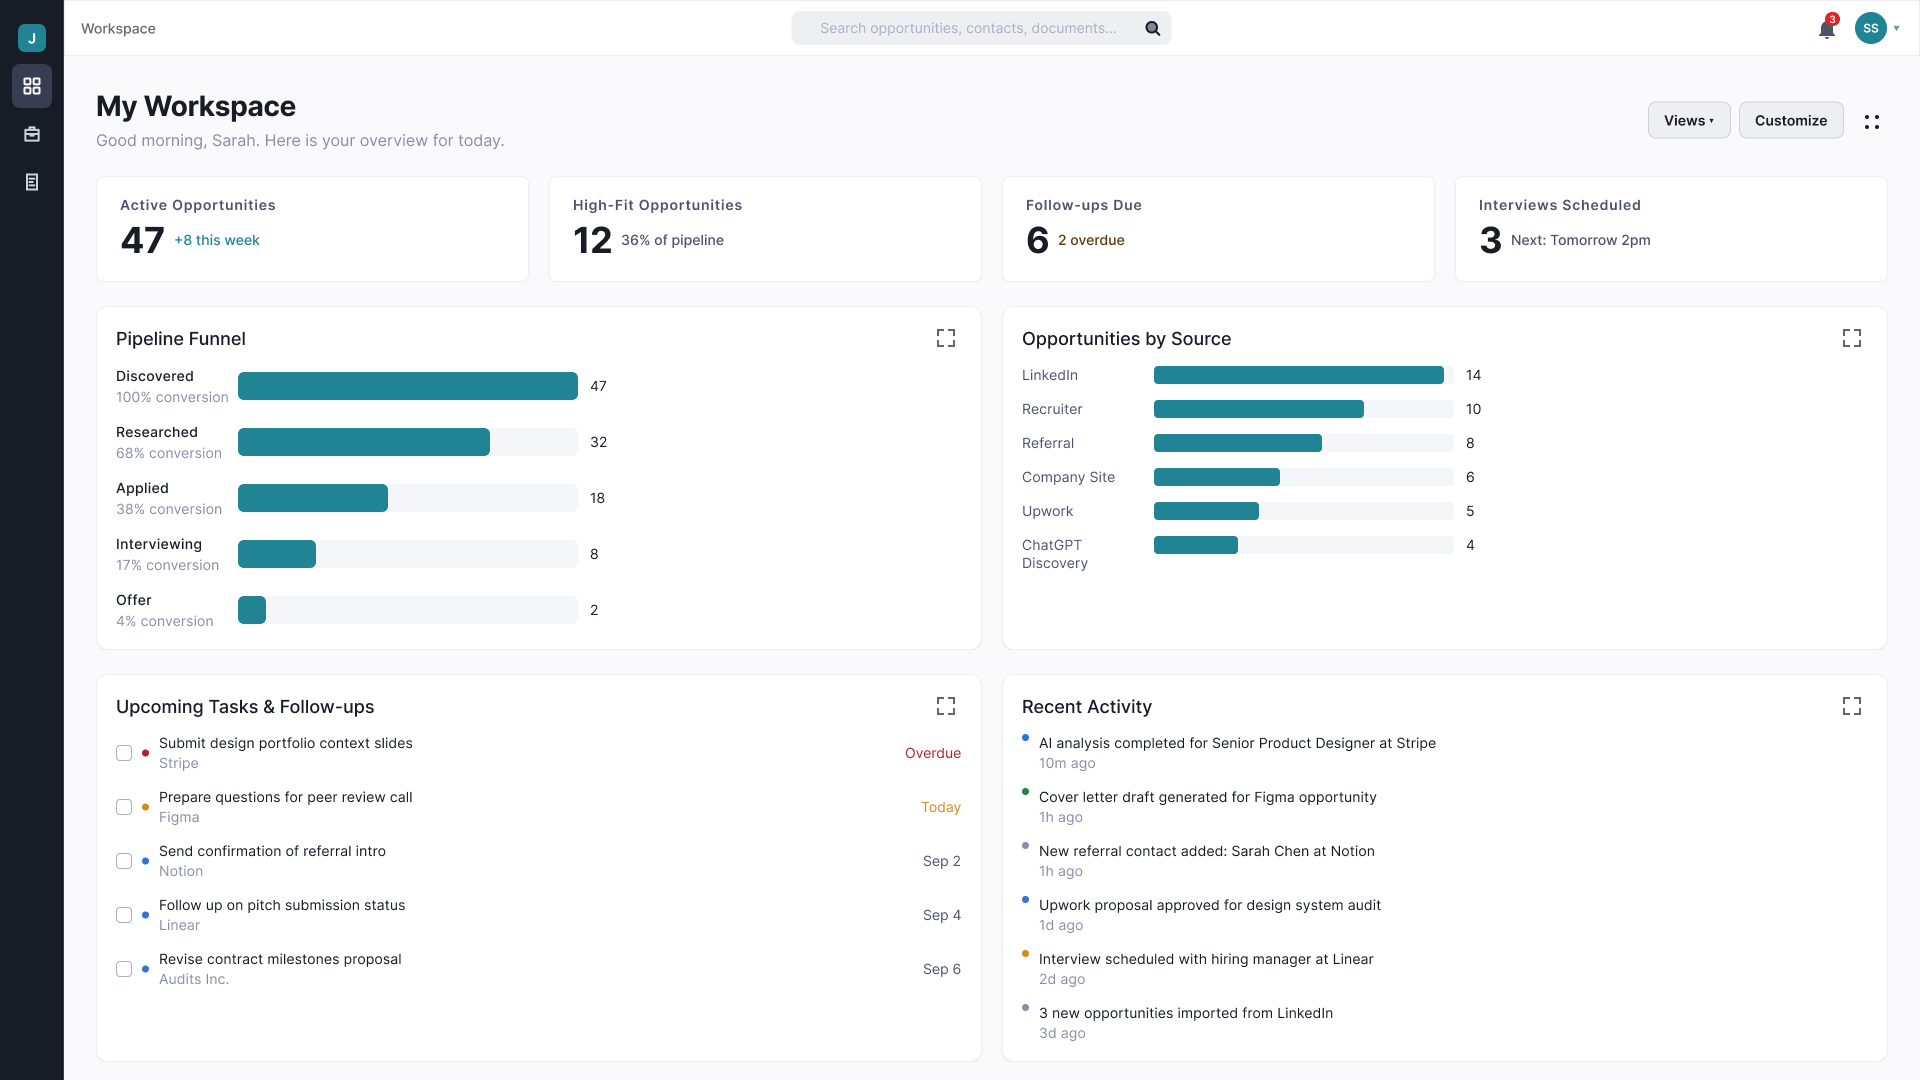Open 'New referral contact added' Notion activity
The height and width of the screenshot is (1080, 1920).
[x=1207, y=851]
